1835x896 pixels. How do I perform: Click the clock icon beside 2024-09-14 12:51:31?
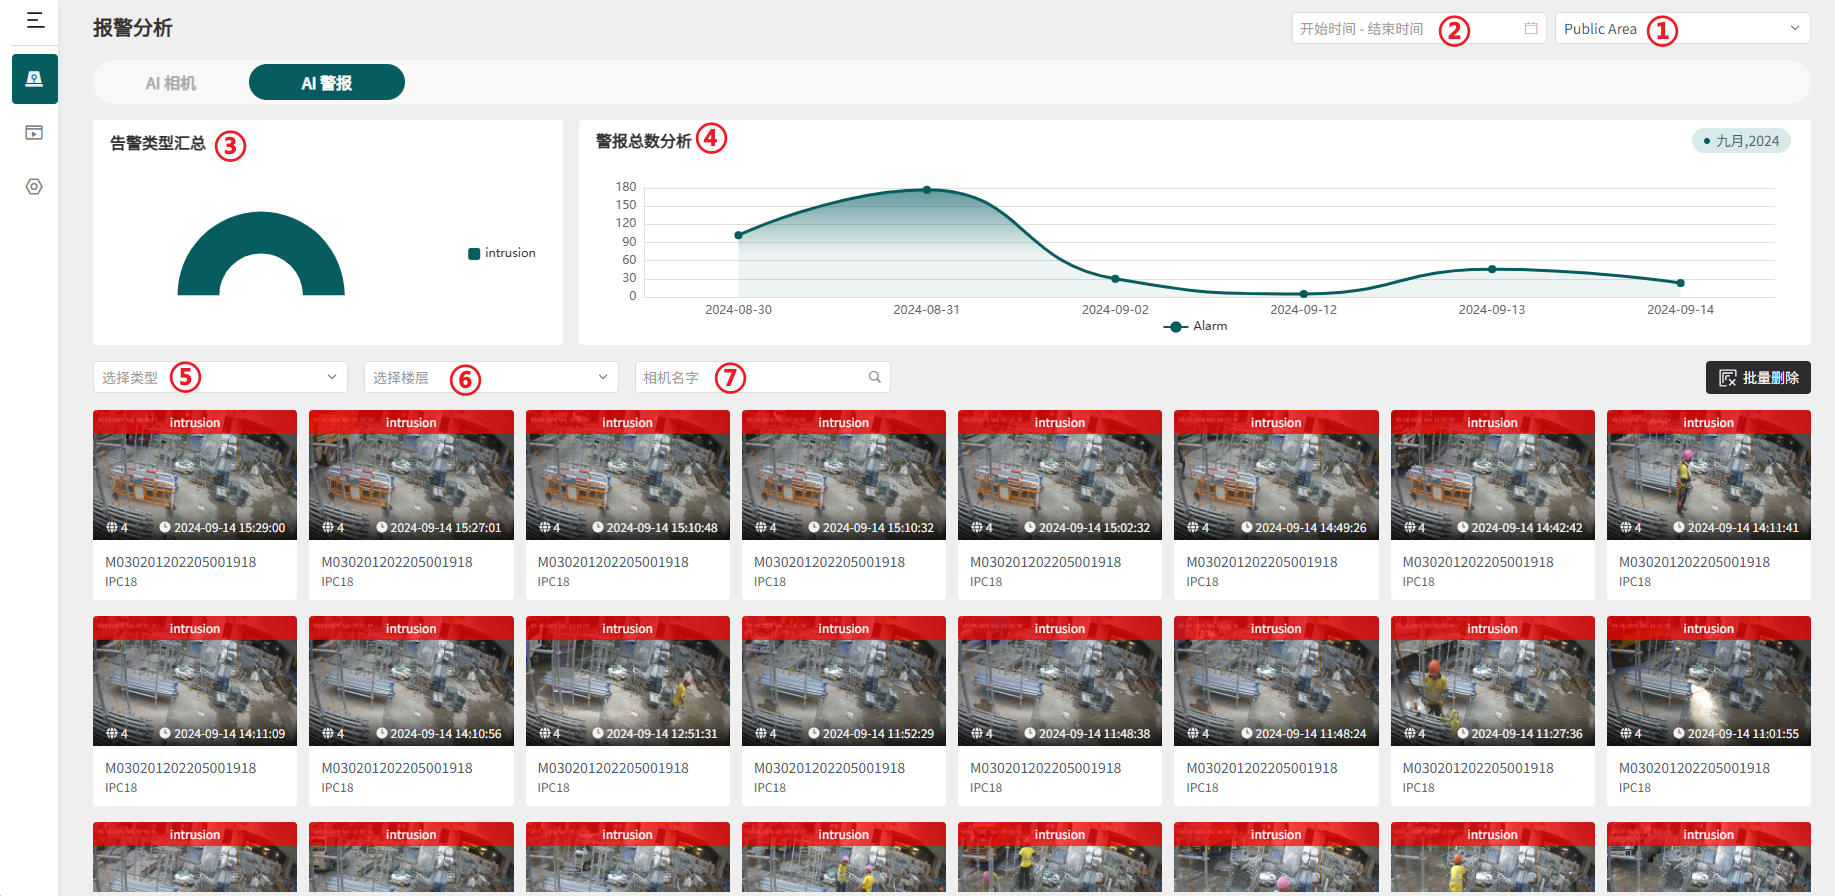[598, 733]
